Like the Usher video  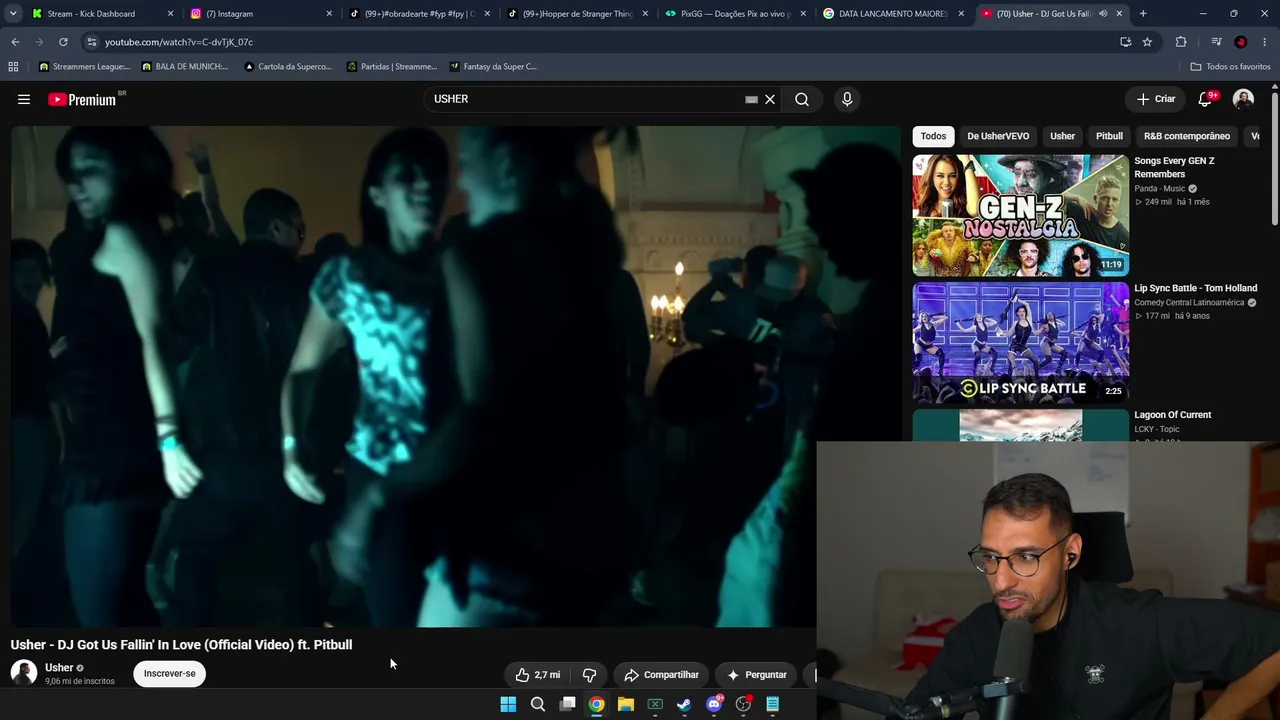(x=538, y=675)
